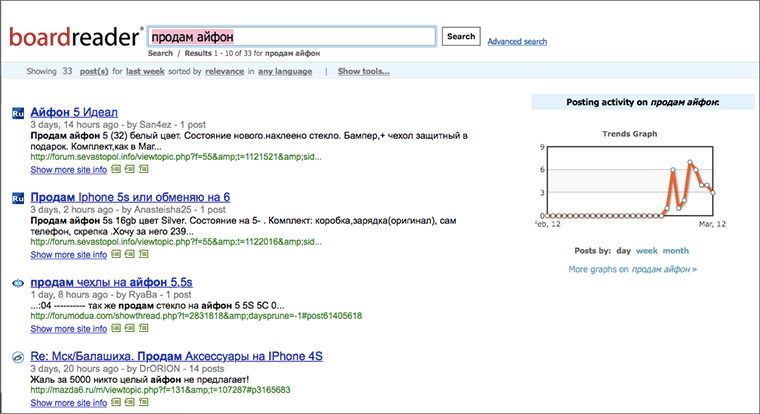This screenshot has height=414, width=760.
Task: Open продам чехлы на айфон 5,5s result
Action: click(x=111, y=282)
